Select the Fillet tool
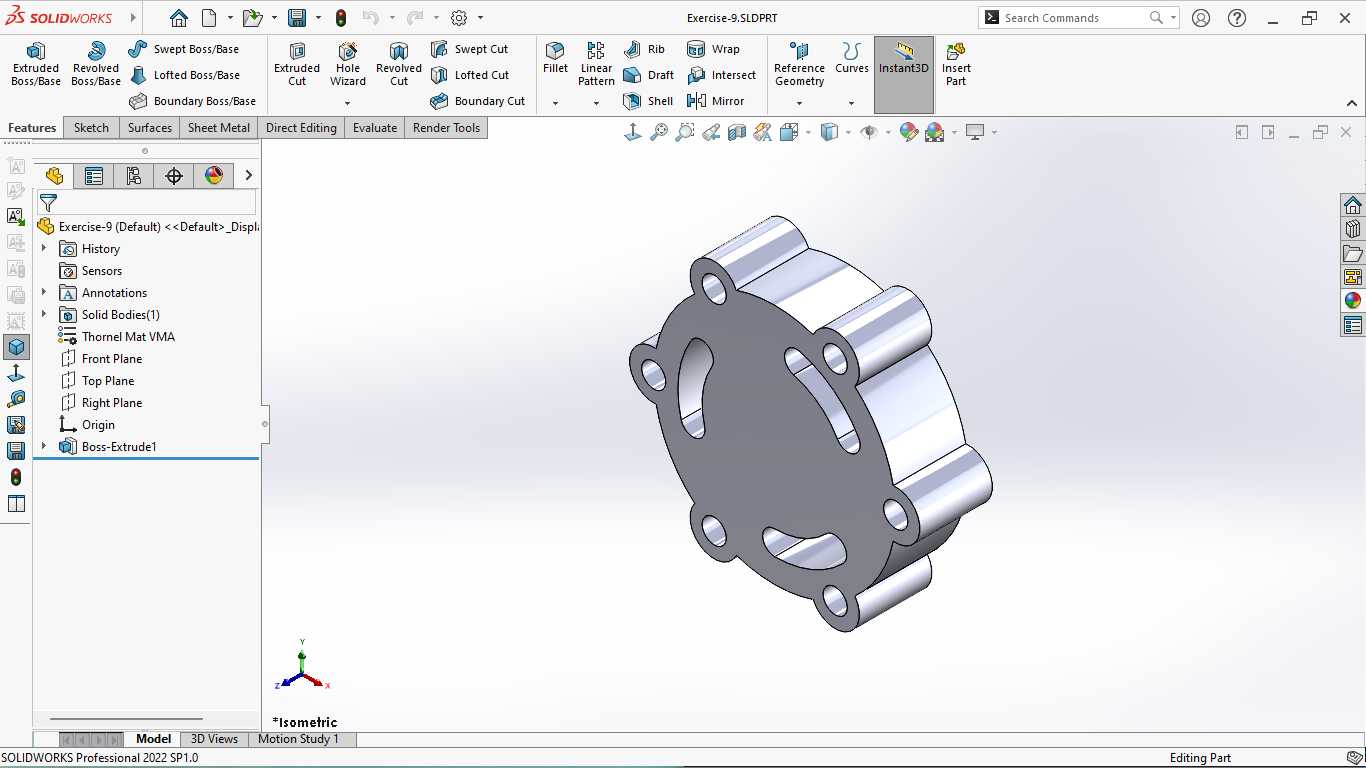Image resolution: width=1366 pixels, height=768 pixels. [555, 58]
